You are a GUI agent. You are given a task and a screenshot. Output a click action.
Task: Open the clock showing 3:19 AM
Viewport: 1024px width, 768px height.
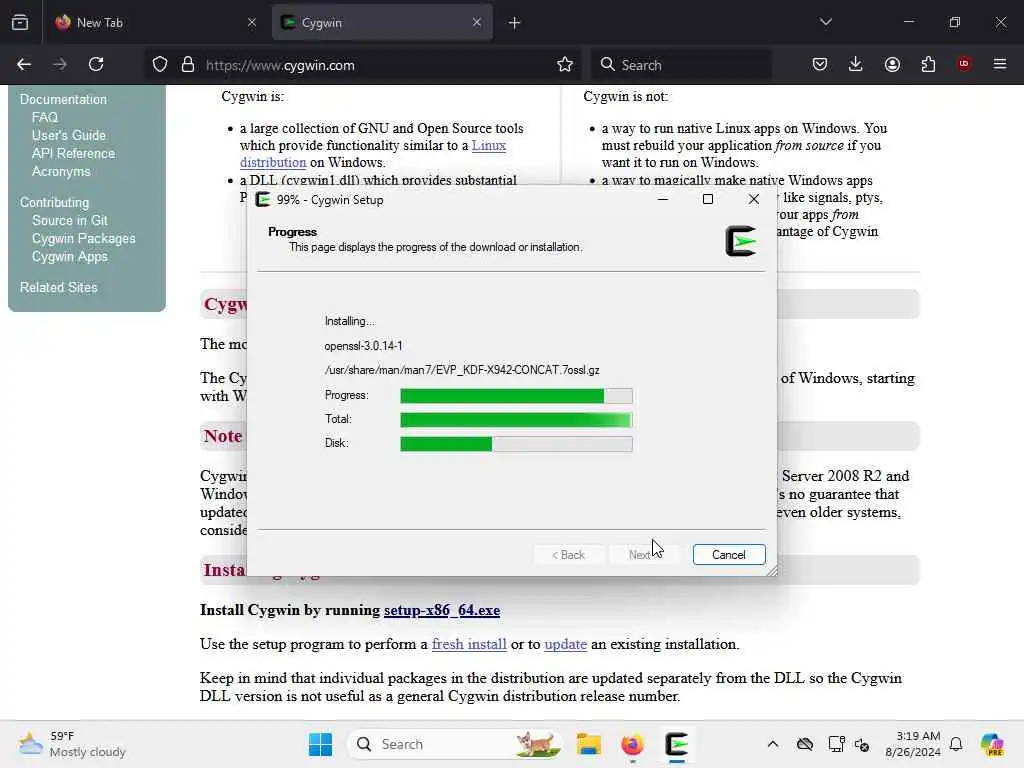[913, 744]
